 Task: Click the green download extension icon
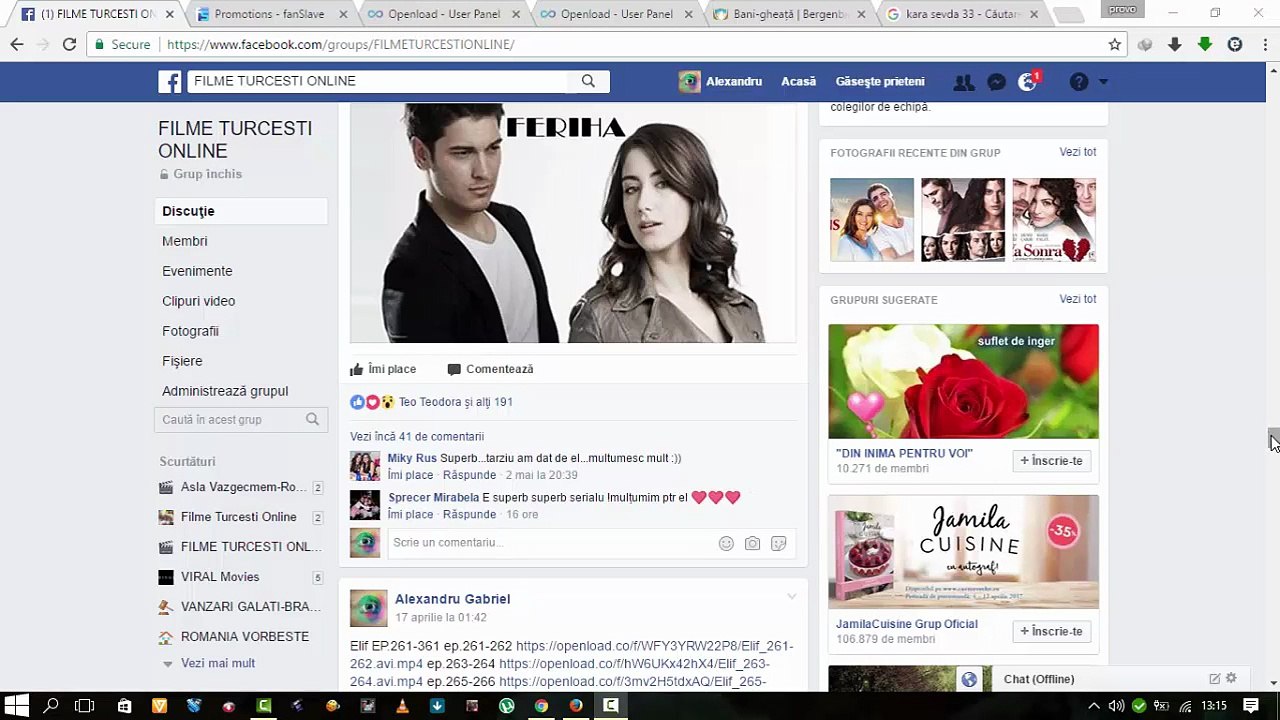pos(1205,44)
